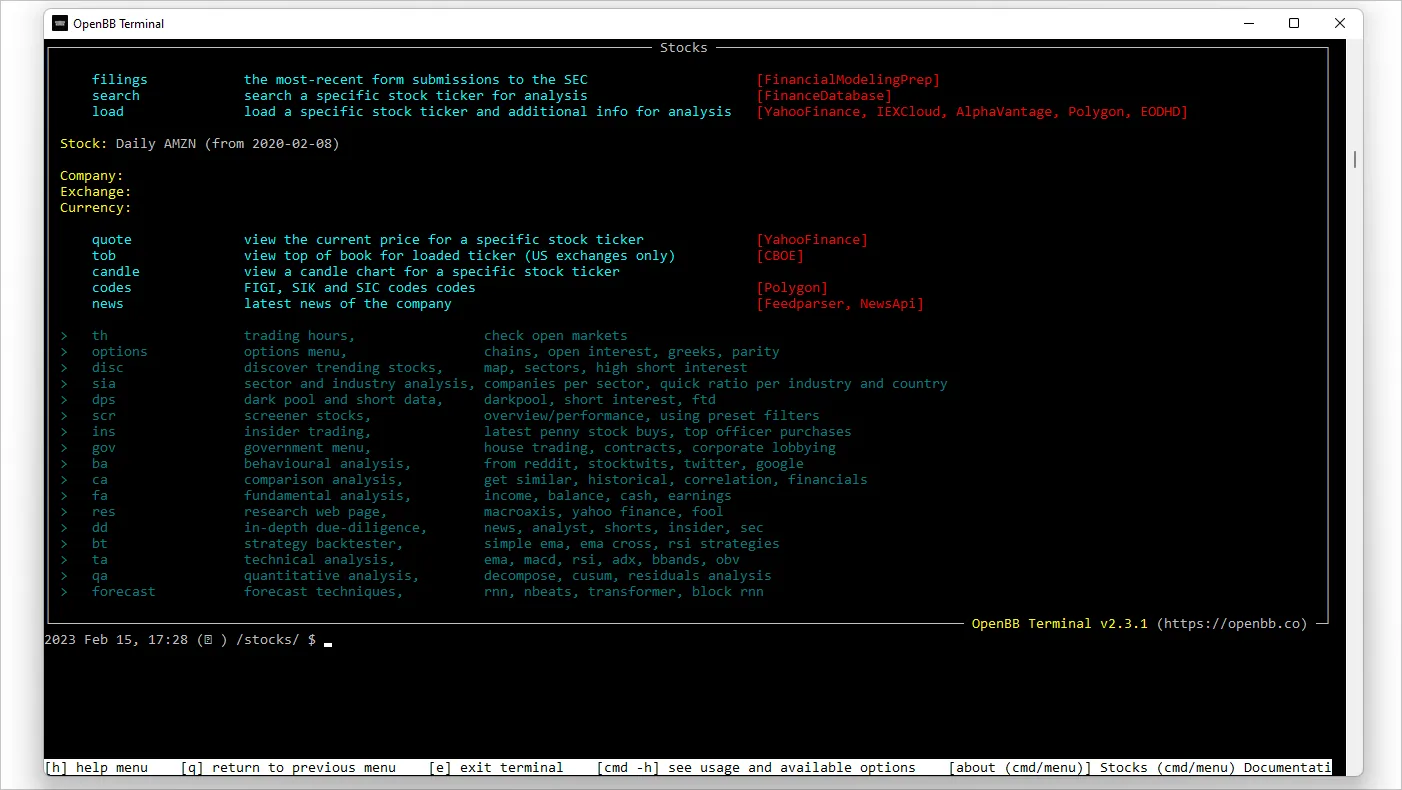
Task: Click the 'search' command text
Action: [x=116, y=96]
